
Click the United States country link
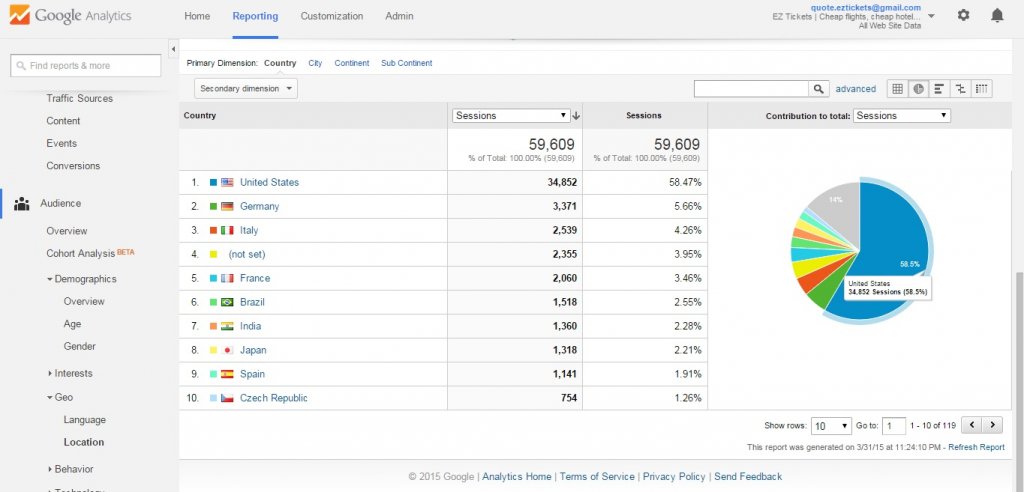269,183
